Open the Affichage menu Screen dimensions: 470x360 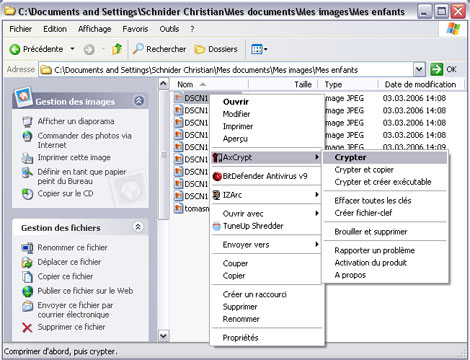coord(95,29)
